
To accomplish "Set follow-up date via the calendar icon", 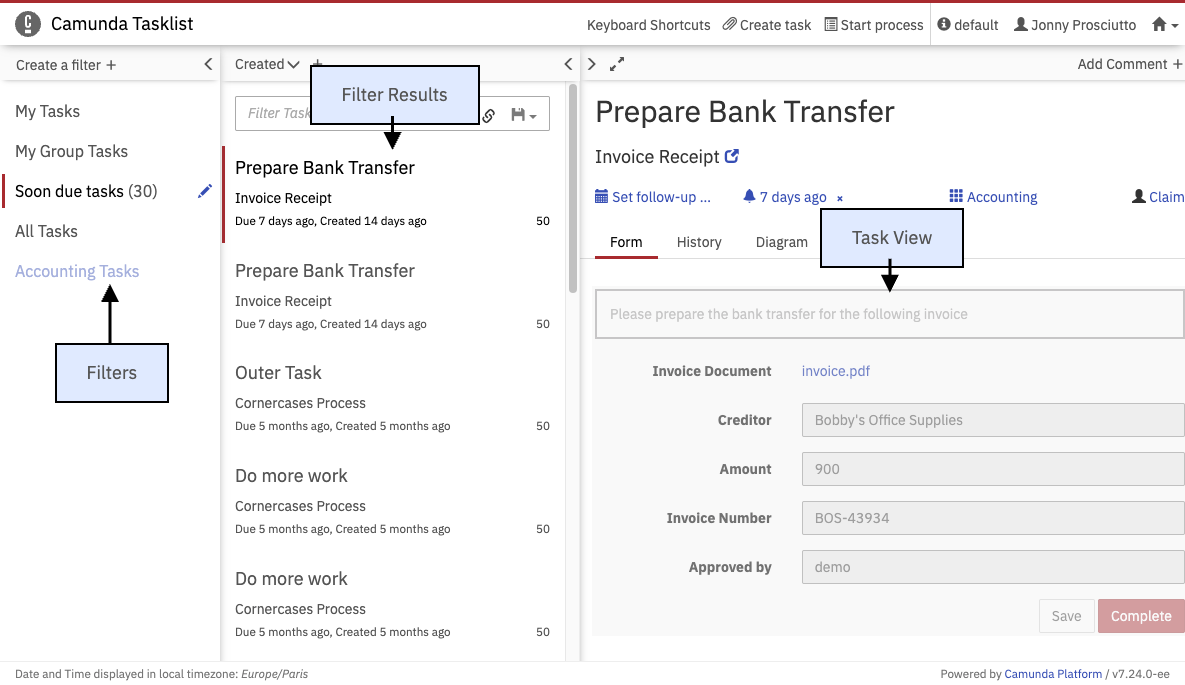I will [x=601, y=197].
